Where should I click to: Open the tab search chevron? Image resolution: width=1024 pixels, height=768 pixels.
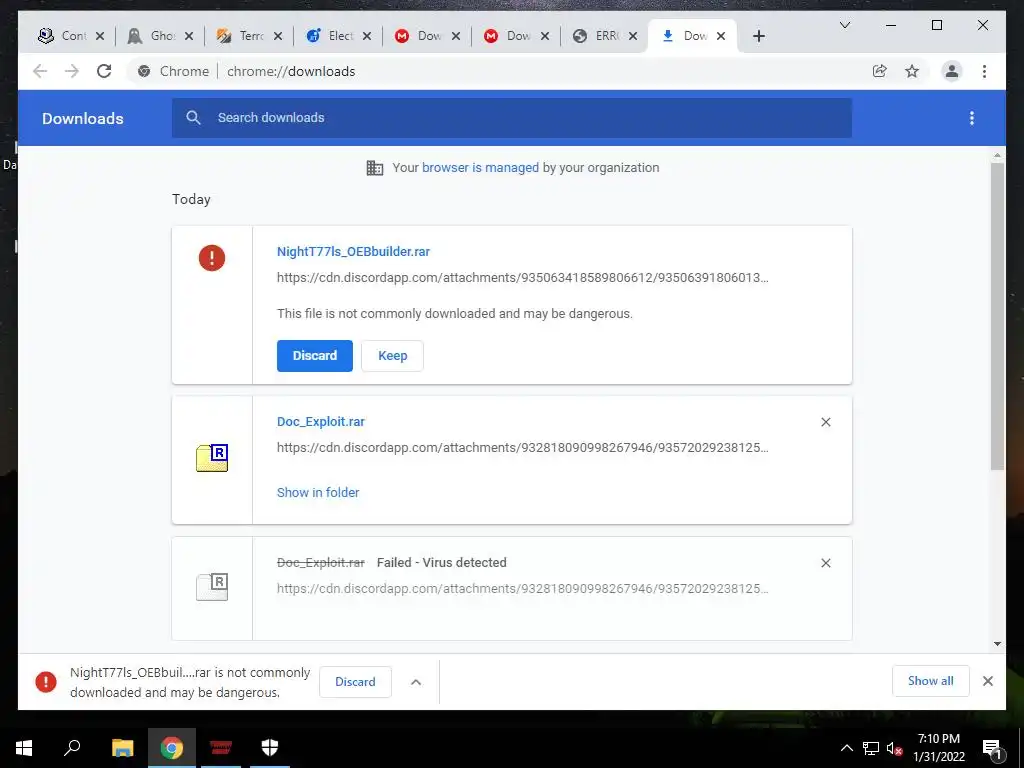[x=844, y=25]
